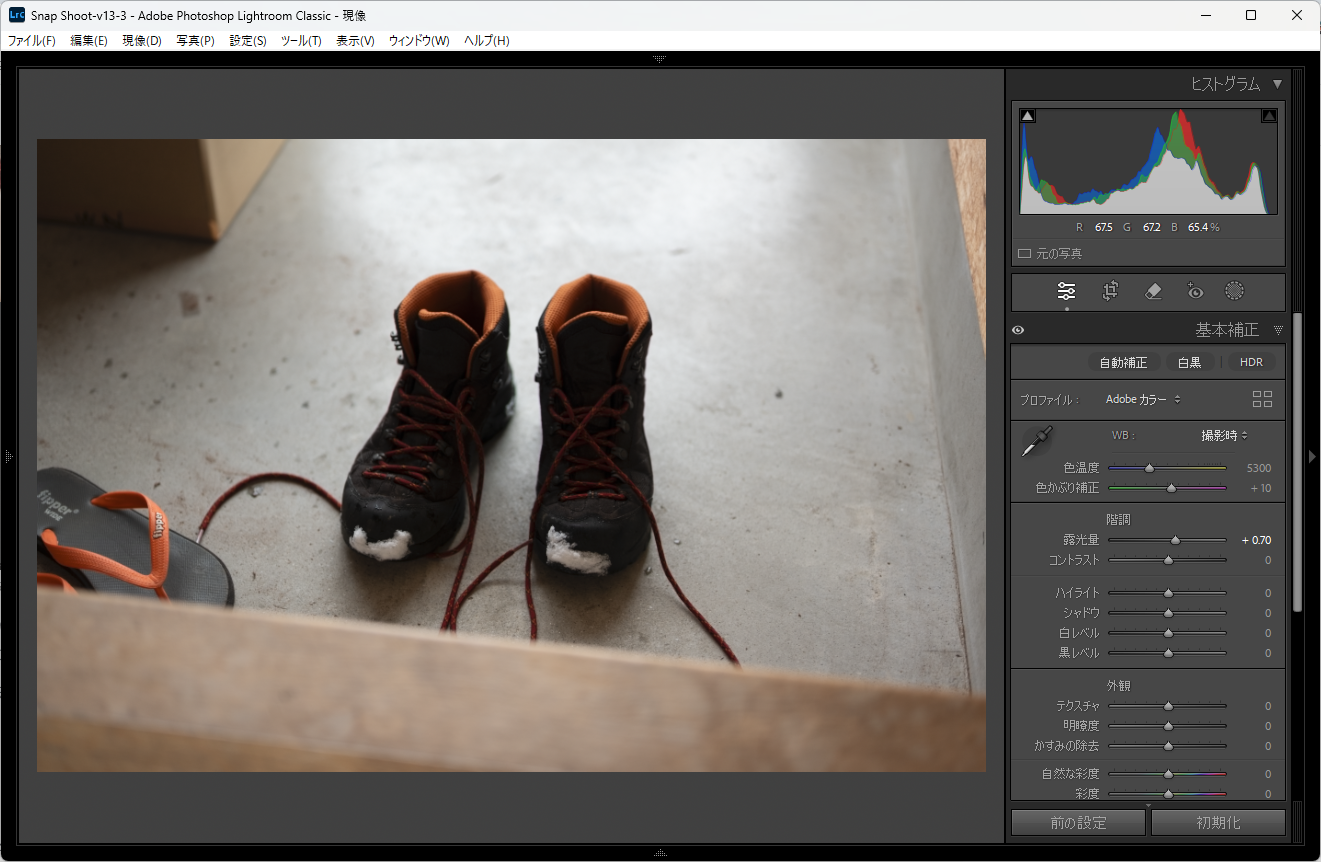Select the Healing eraser tool
This screenshot has height=862, width=1321.
tap(1152, 291)
